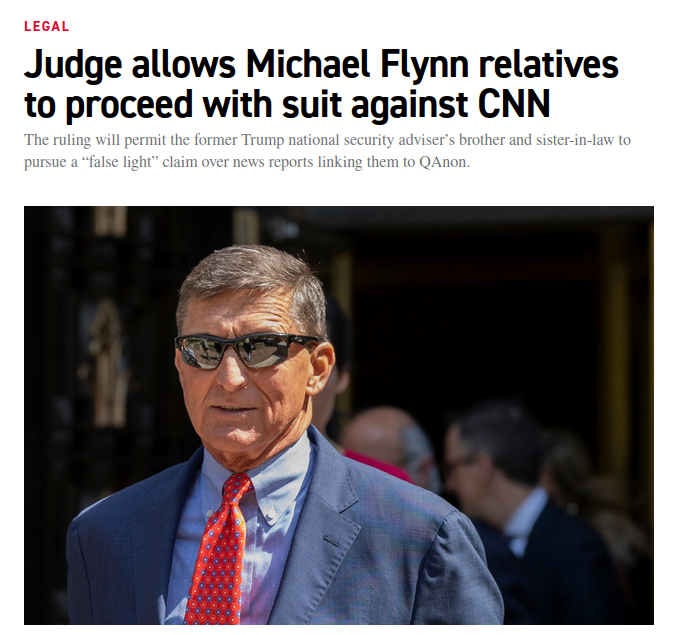Click the Michael Flynn article headline
The height and width of the screenshot is (635, 692).
pyautogui.click(x=321, y=84)
